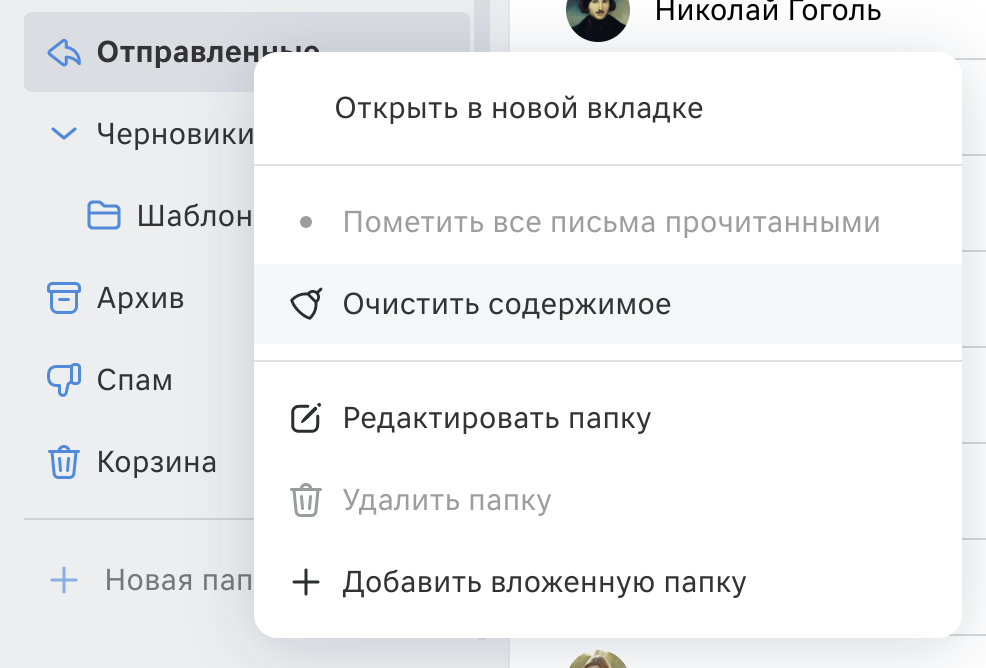This screenshot has width=986, height=668.
Task: Open the Корзина folder
Action: click(x=157, y=462)
